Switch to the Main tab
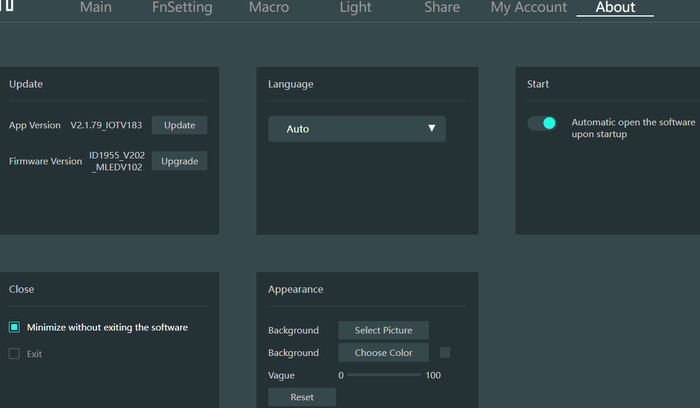The width and height of the screenshot is (700, 408). (95, 8)
